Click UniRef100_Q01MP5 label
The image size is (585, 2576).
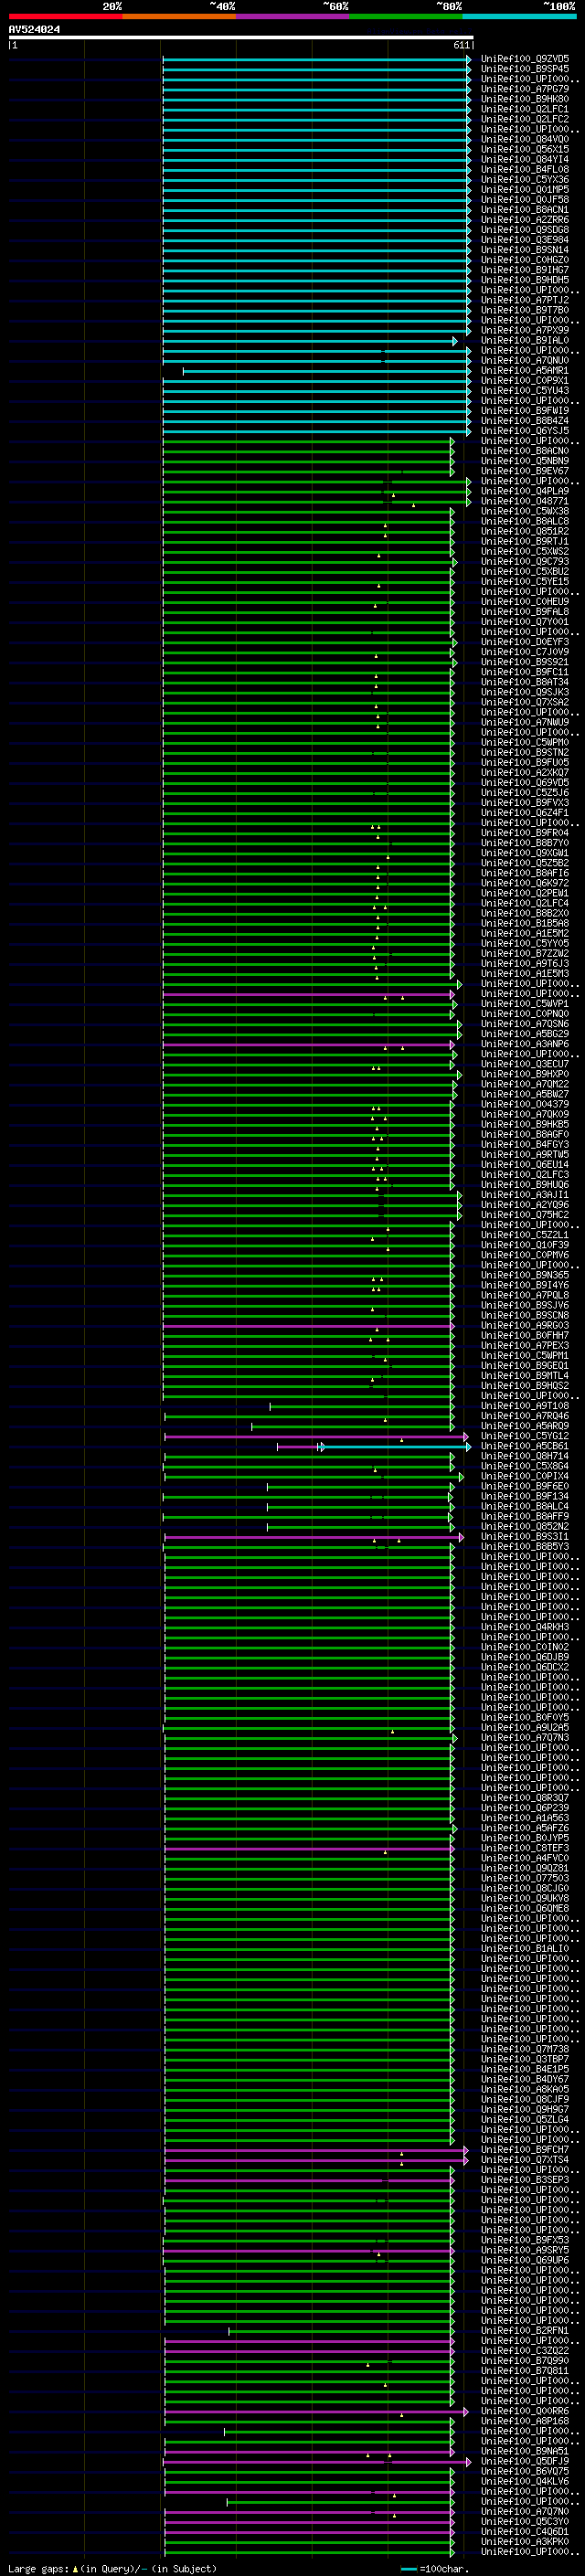click(x=525, y=189)
